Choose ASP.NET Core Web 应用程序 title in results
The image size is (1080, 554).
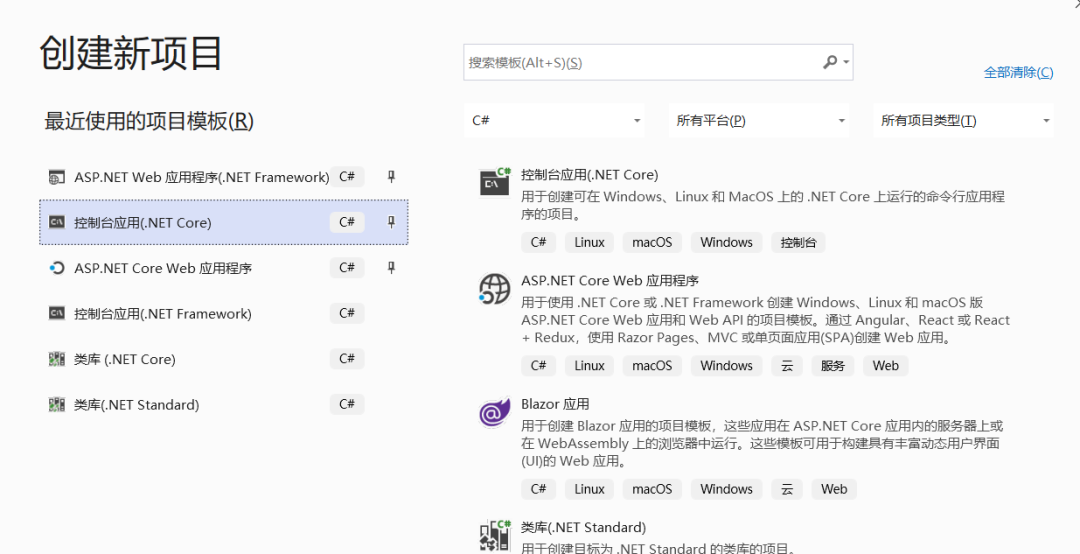[x=610, y=281]
